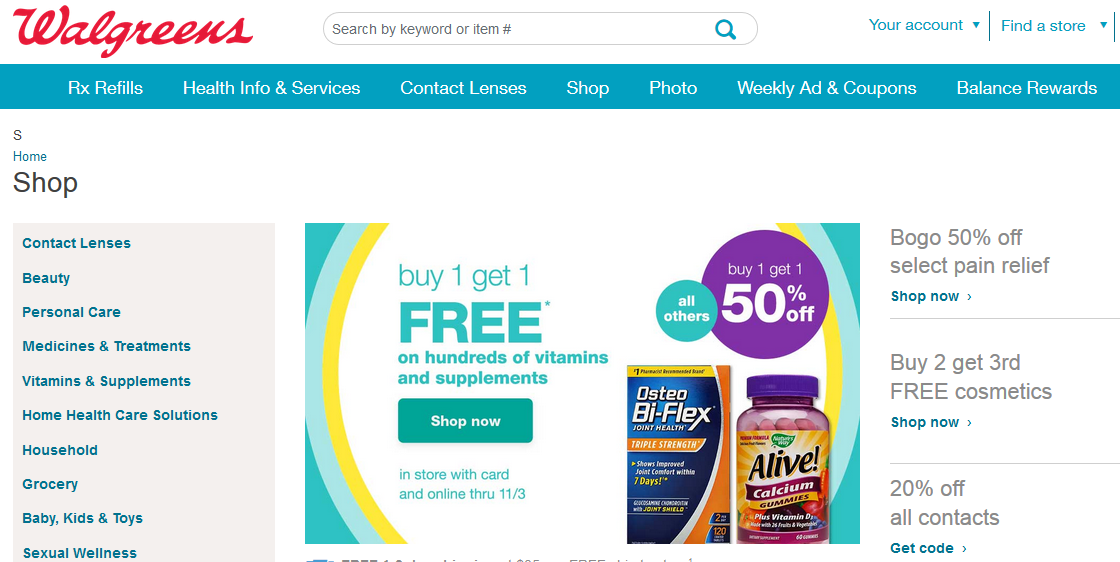This screenshot has width=1120, height=562.
Task: Click the Osteo Bi-Flex product image
Action: [x=679, y=454]
